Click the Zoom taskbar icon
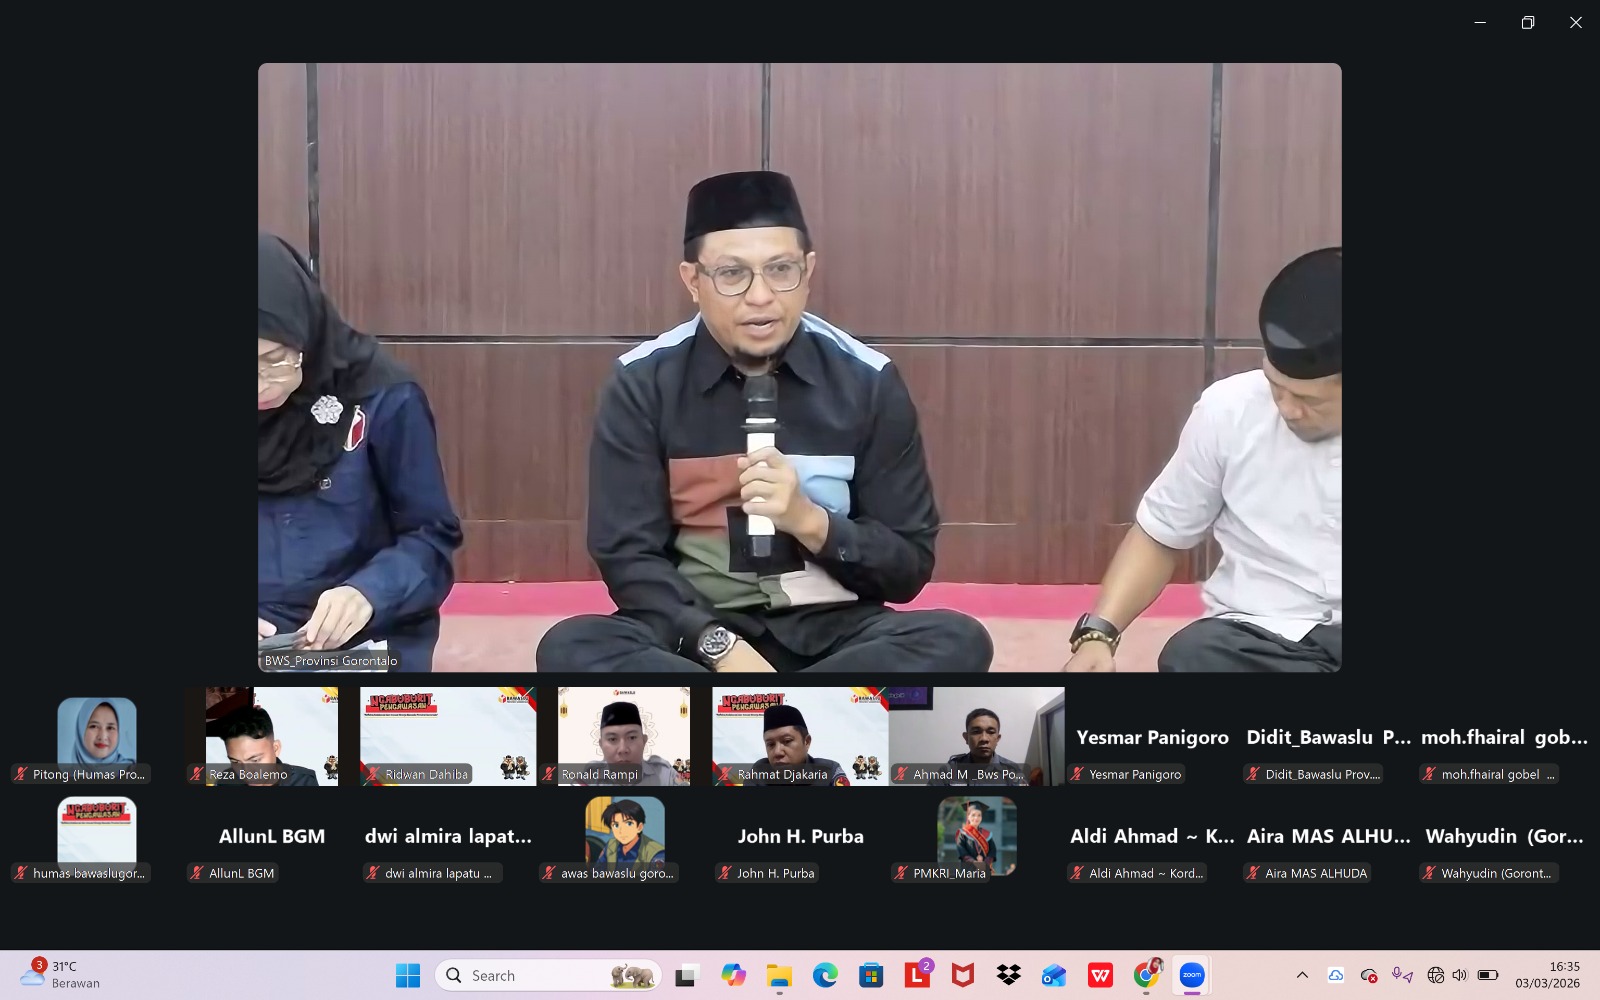 coord(1192,975)
